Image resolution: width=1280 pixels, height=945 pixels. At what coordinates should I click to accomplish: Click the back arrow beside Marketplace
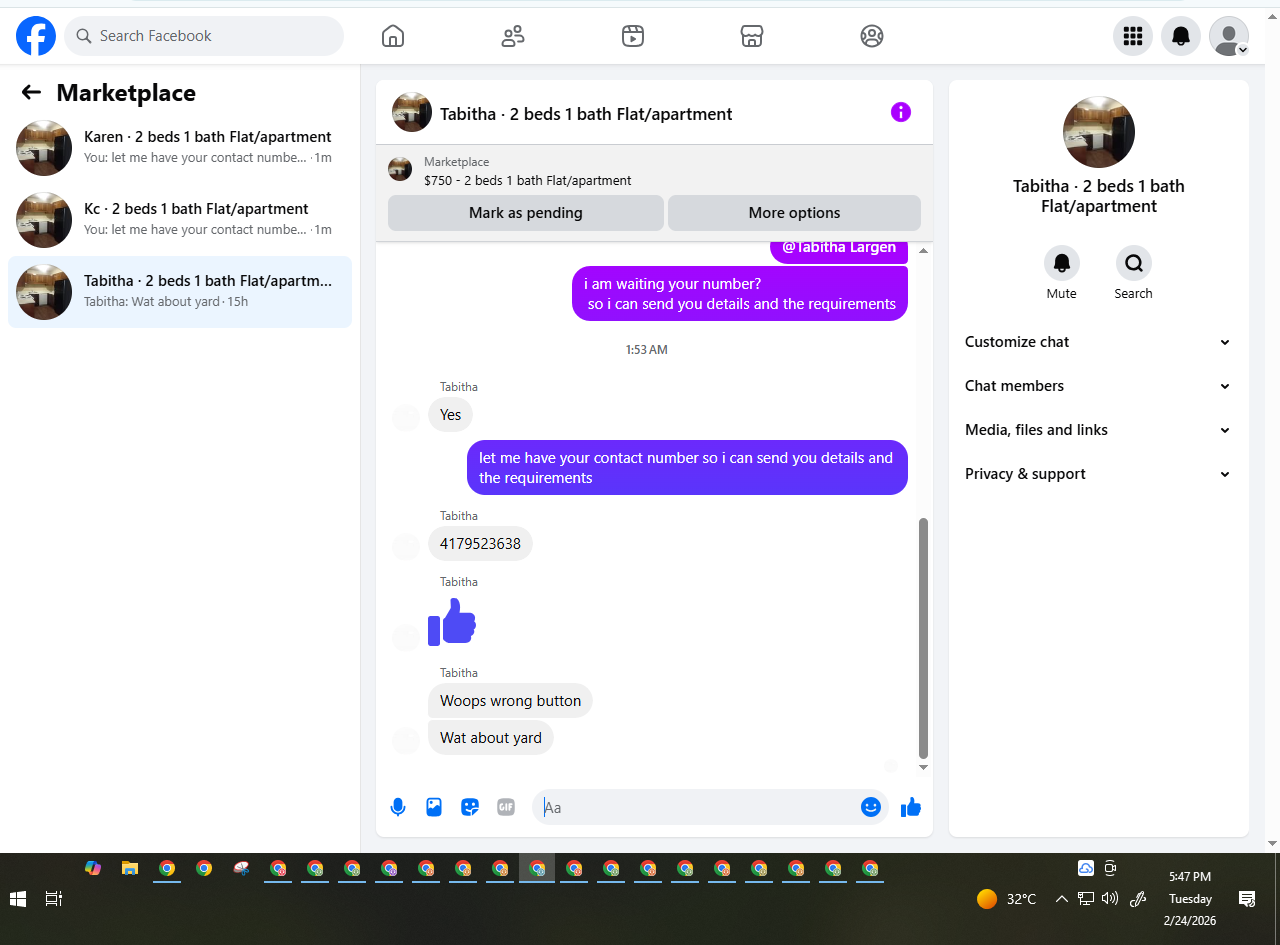pyautogui.click(x=31, y=93)
